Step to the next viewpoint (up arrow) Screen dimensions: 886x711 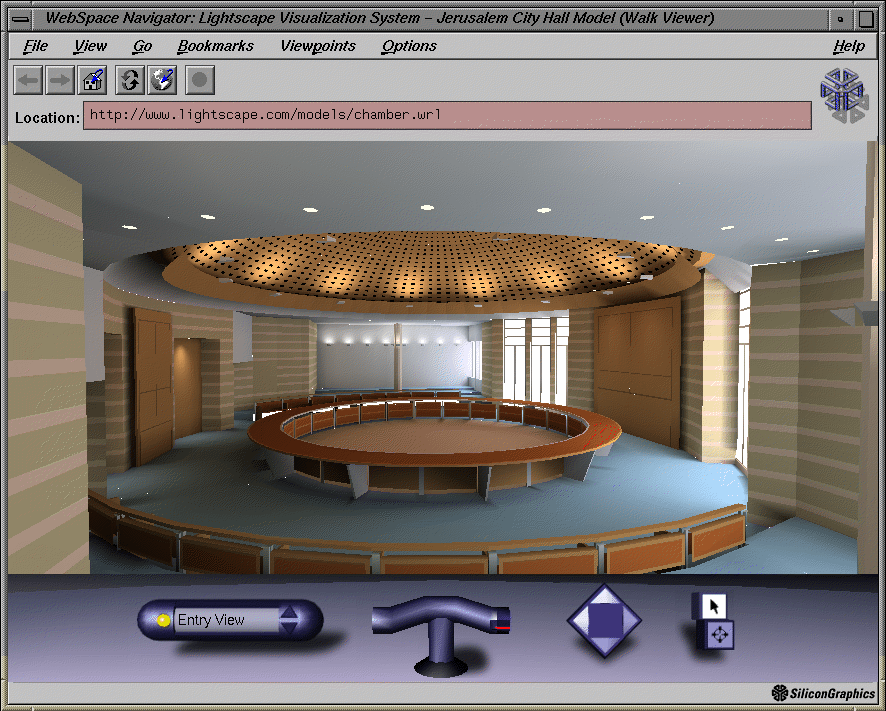coord(289,612)
